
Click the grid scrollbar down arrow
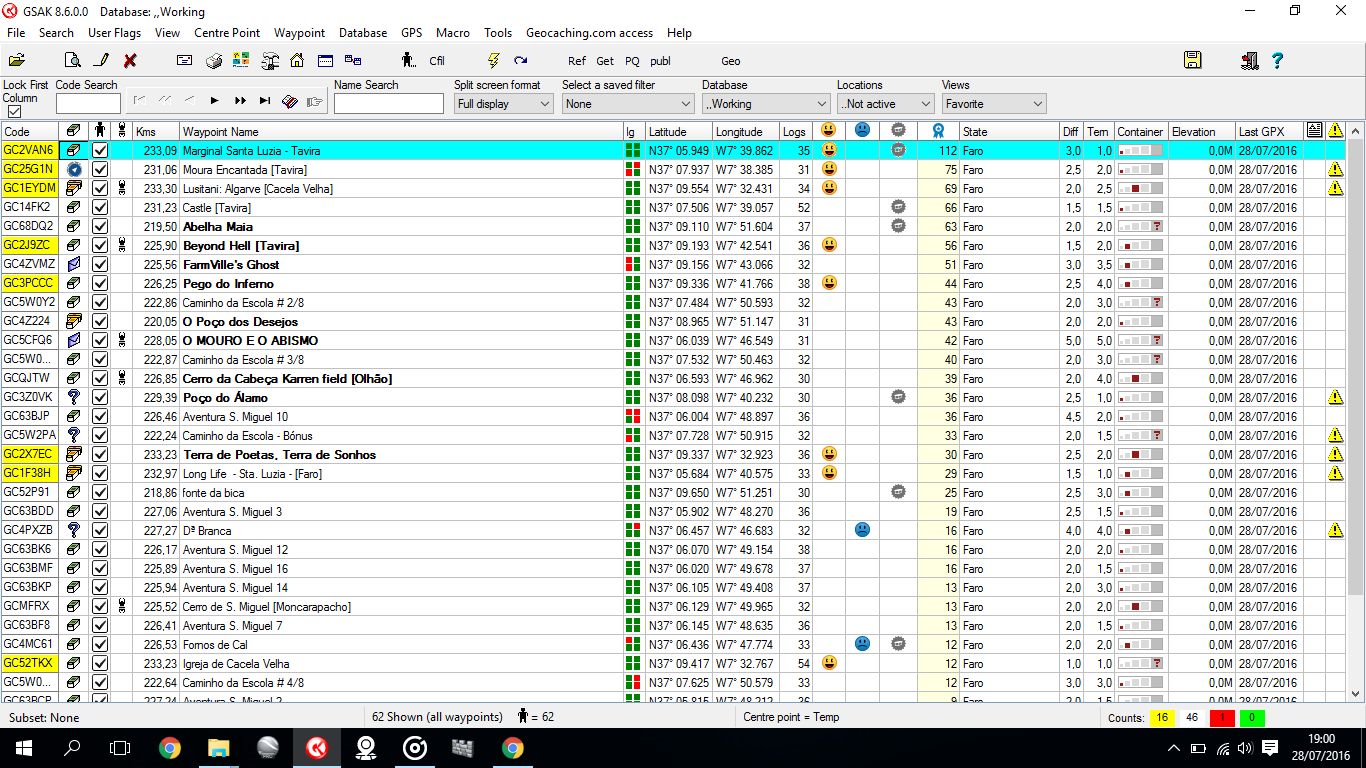tap(1356, 693)
